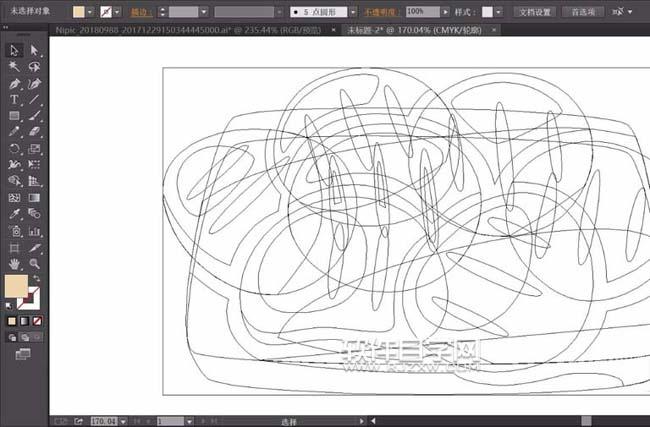Set paint mode to None
This screenshot has height=427, width=650.
click(x=37, y=321)
